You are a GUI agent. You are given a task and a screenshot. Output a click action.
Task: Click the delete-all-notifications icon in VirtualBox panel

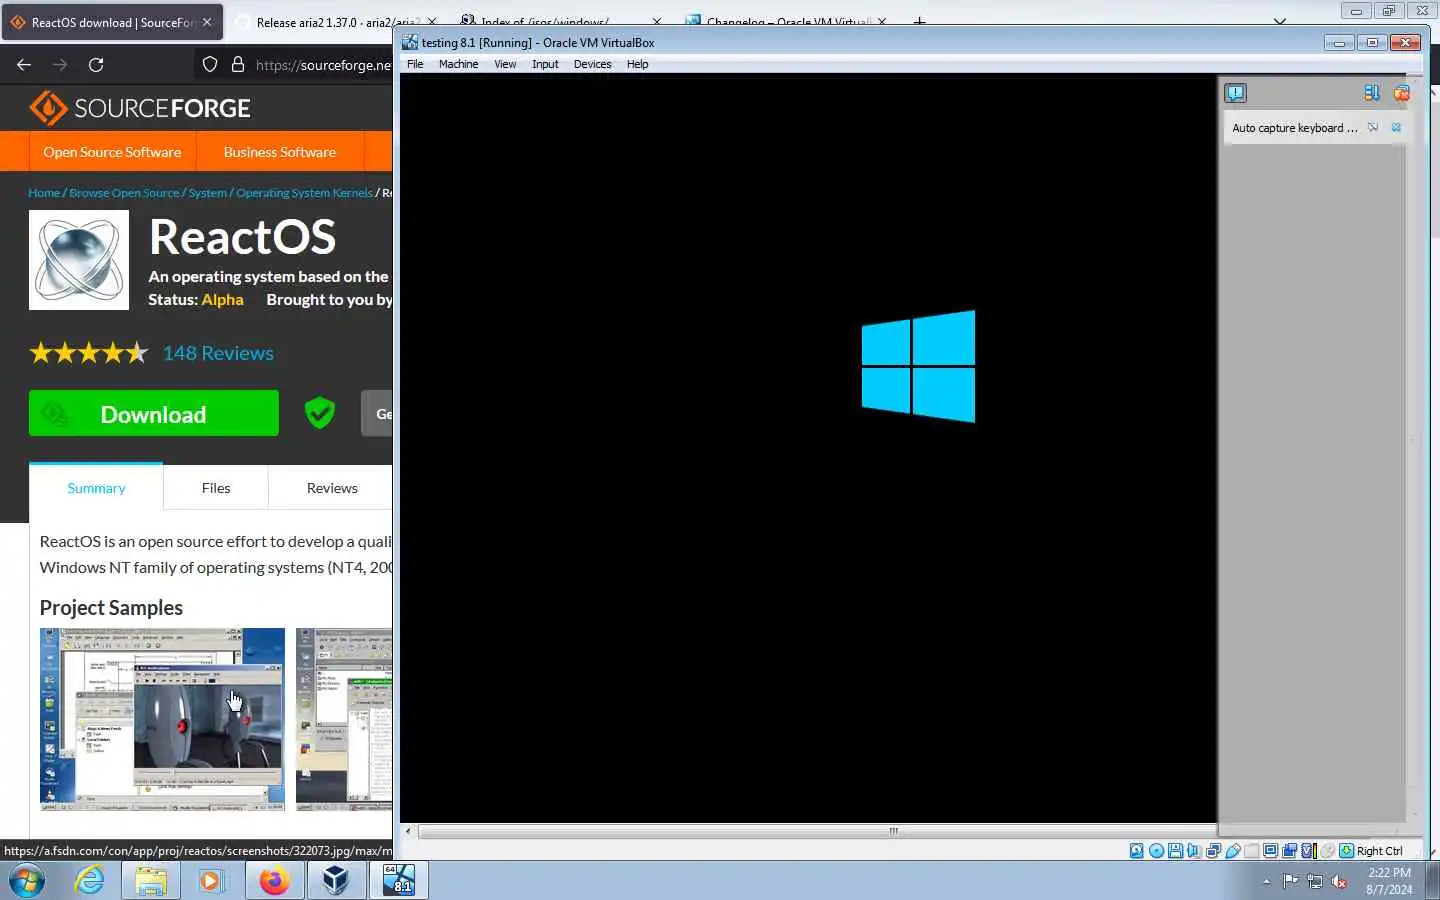point(1401,93)
